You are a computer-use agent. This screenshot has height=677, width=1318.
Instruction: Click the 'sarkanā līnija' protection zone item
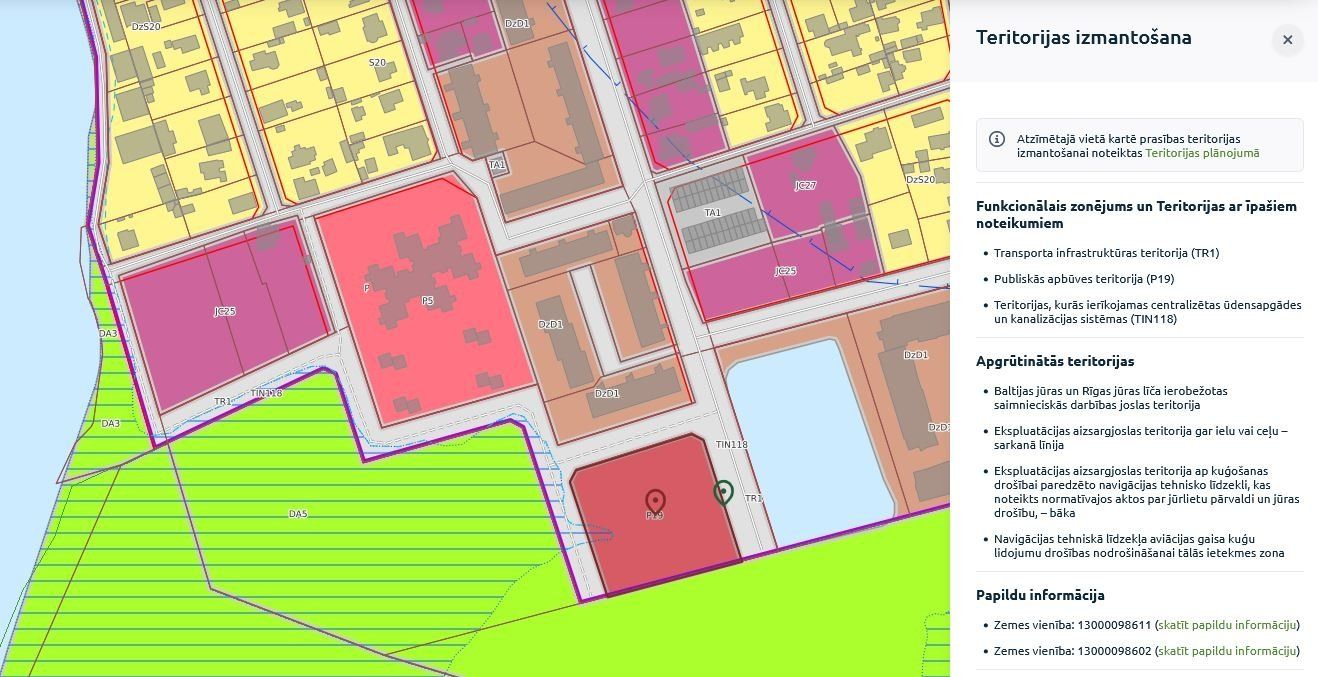(x=1141, y=438)
